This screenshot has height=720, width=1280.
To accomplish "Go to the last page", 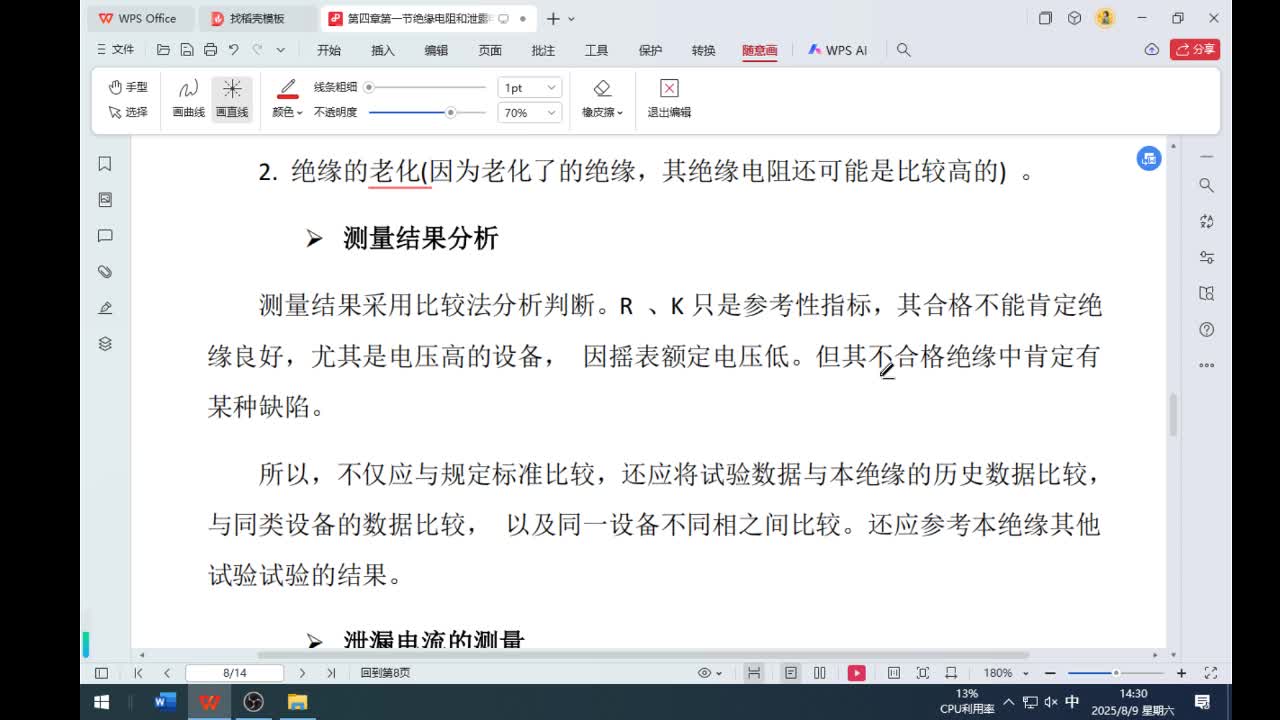I will (x=331, y=673).
